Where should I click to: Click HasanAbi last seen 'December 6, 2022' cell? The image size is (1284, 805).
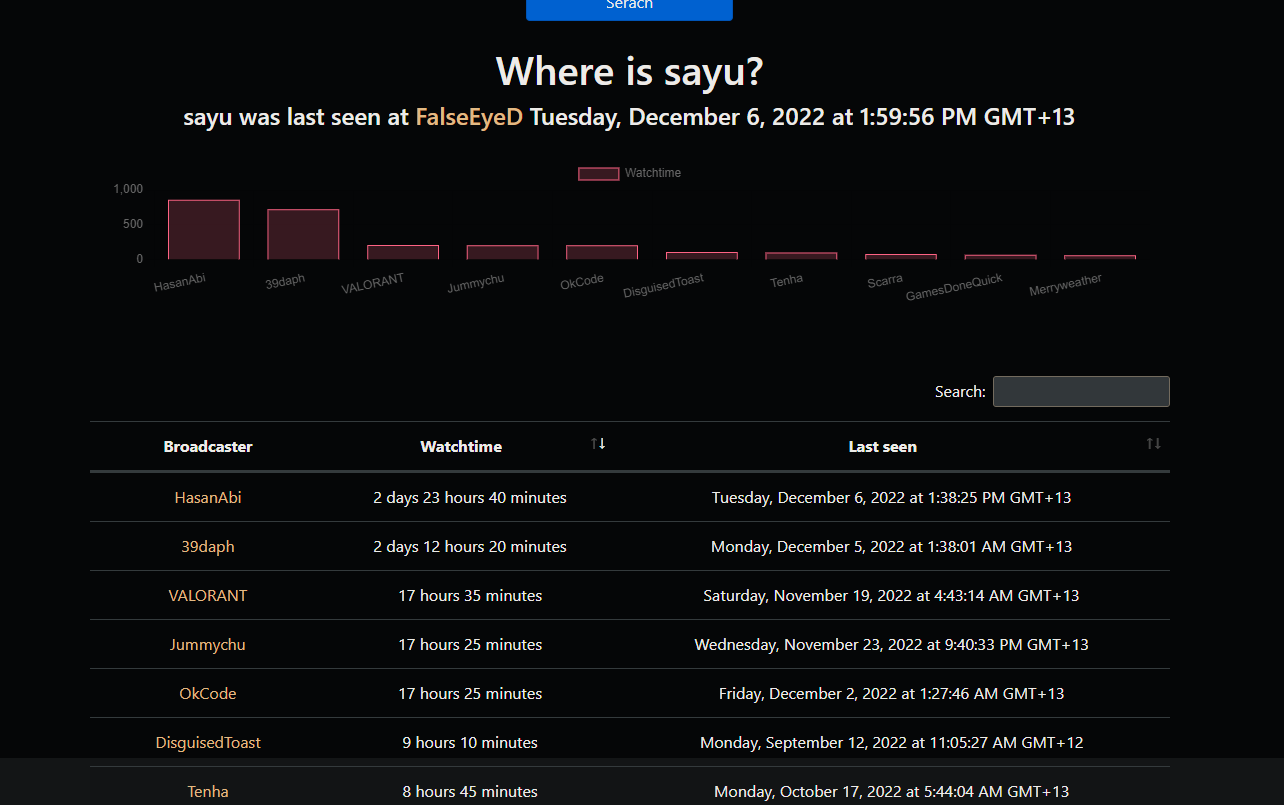click(x=891, y=497)
